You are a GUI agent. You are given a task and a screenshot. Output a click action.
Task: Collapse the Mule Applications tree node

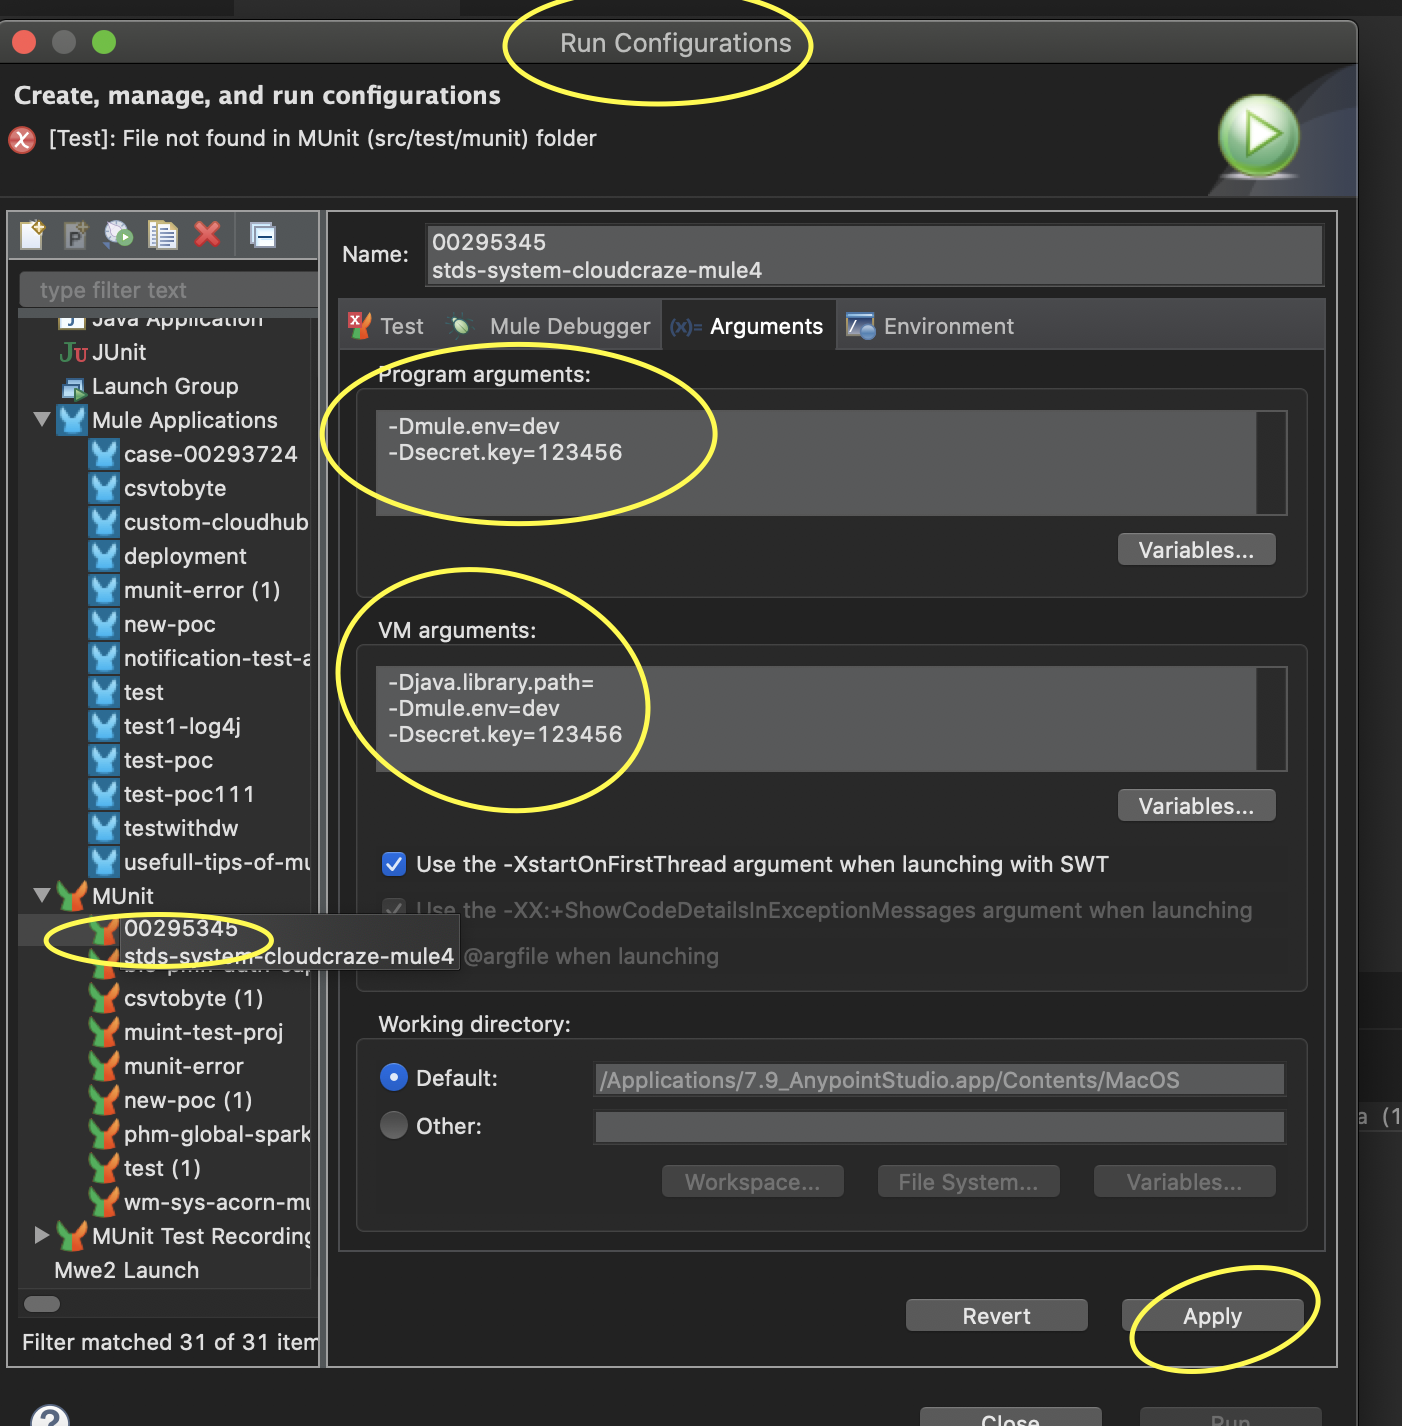pos(42,420)
